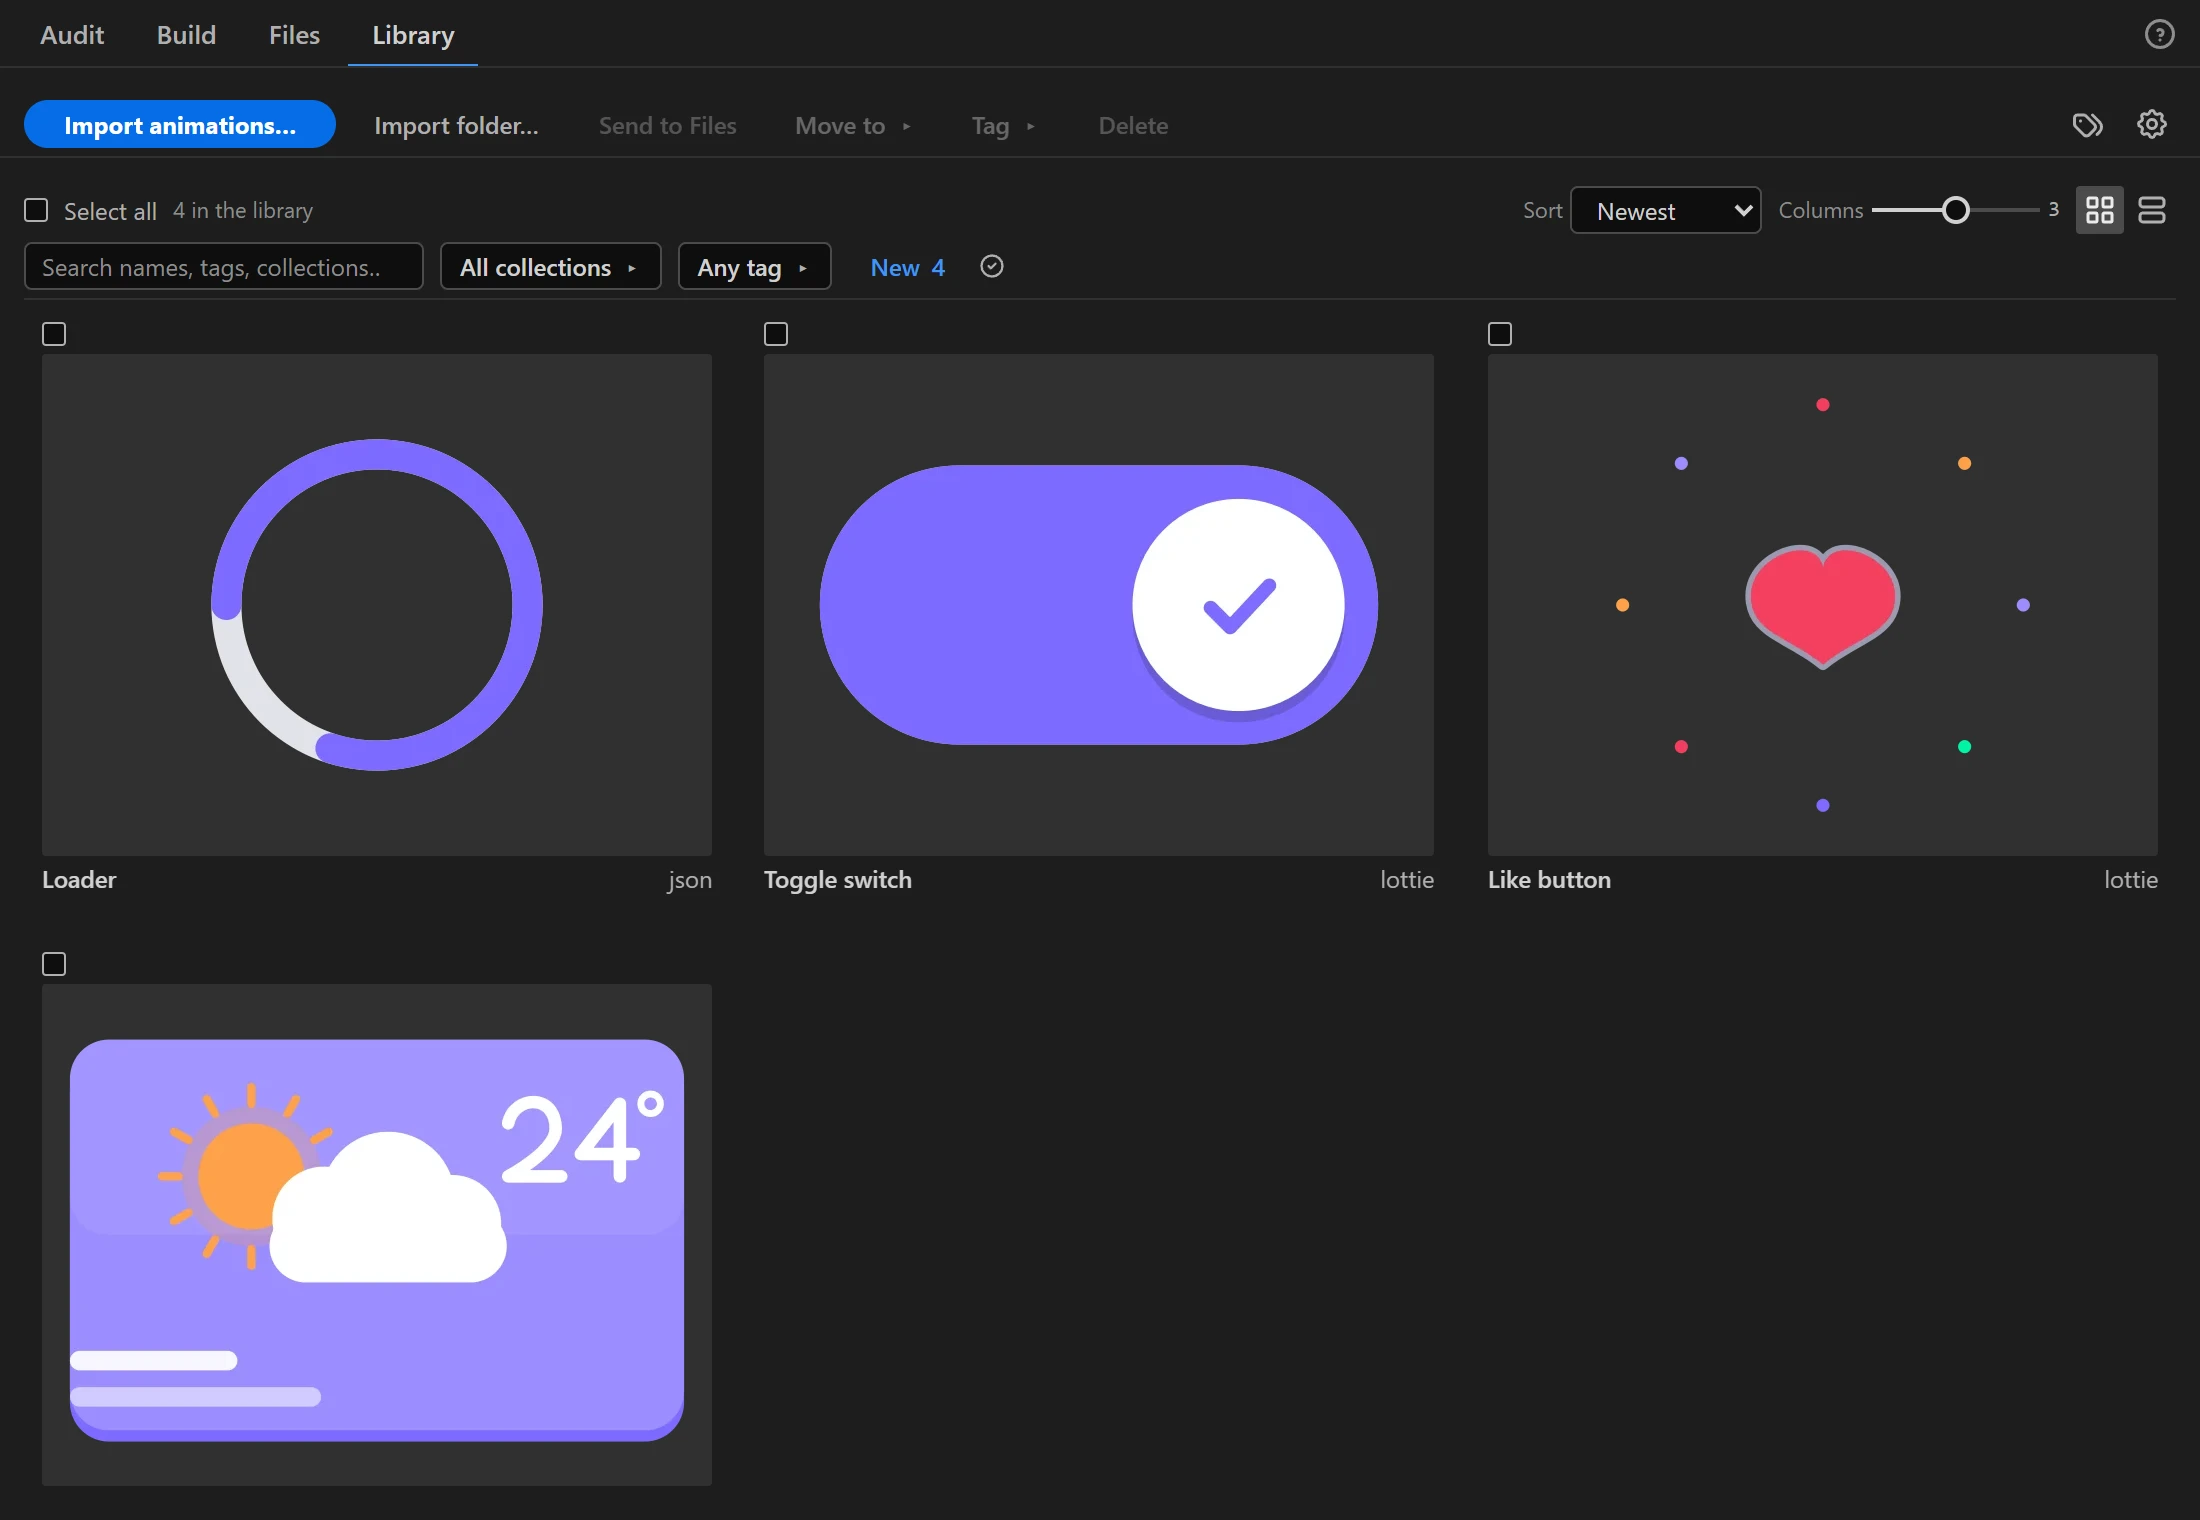Open the Toggle switch animation thumbnail
Viewport: 2200px width, 1520px height.
tap(1099, 604)
